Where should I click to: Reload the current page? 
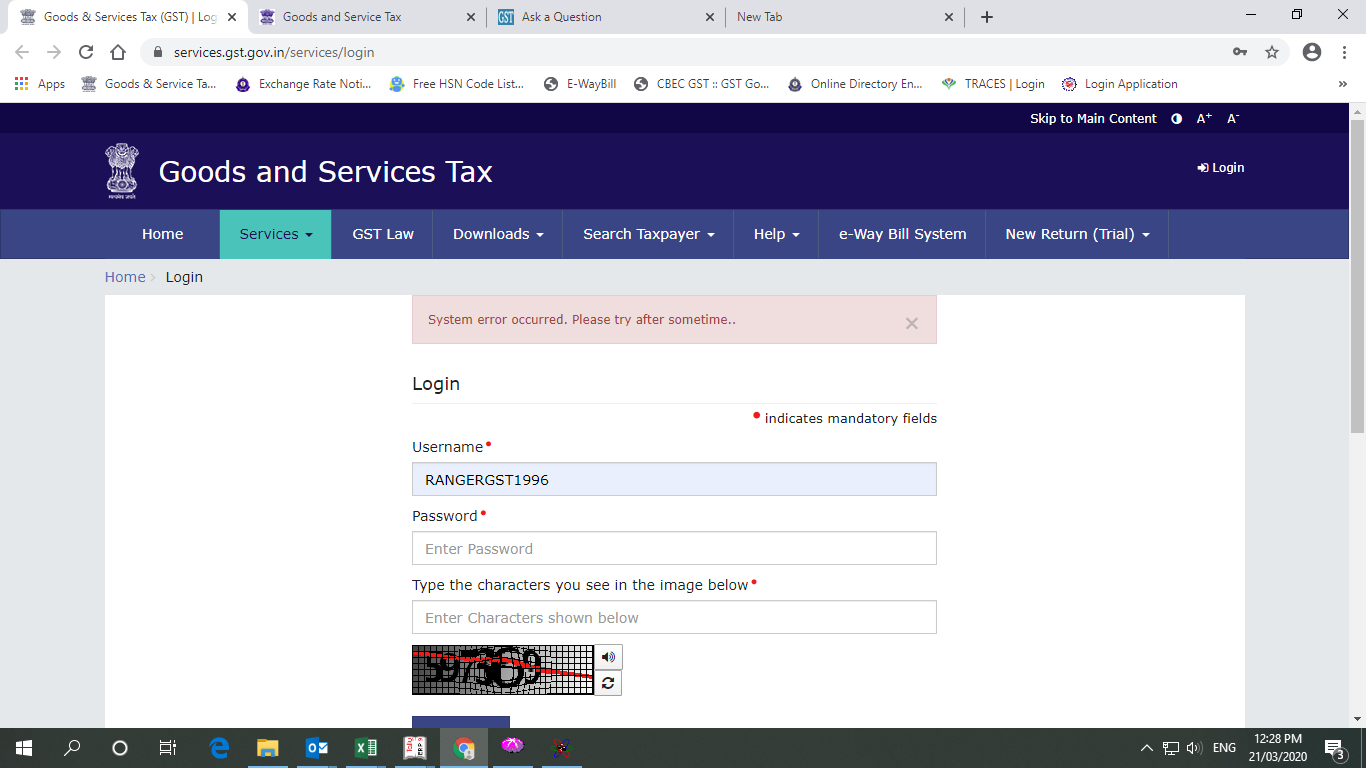[86, 52]
